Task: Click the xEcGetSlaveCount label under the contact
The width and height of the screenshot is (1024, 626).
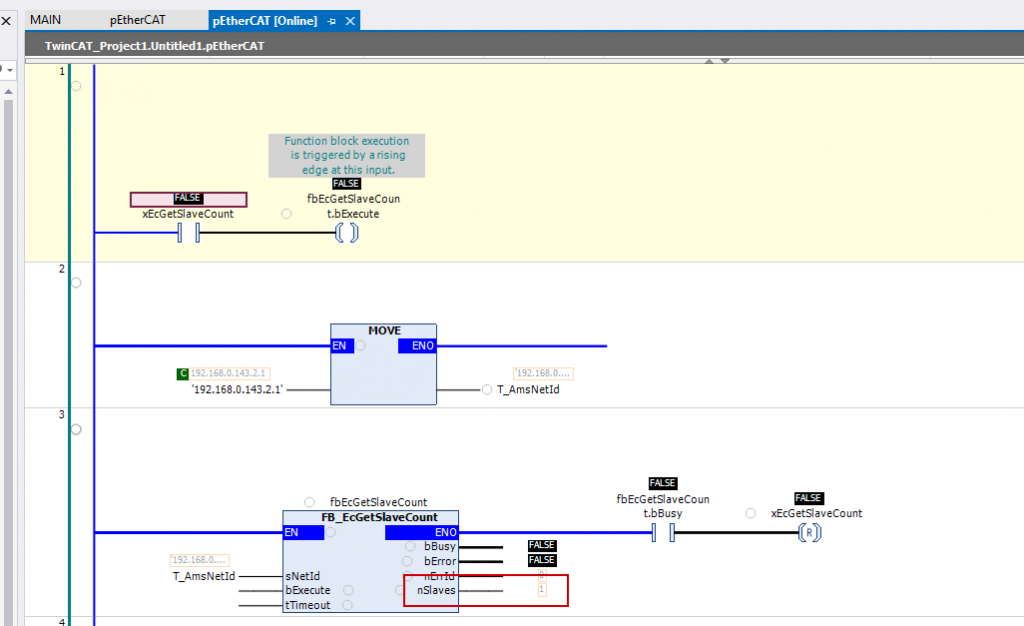Action: (x=188, y=213)
